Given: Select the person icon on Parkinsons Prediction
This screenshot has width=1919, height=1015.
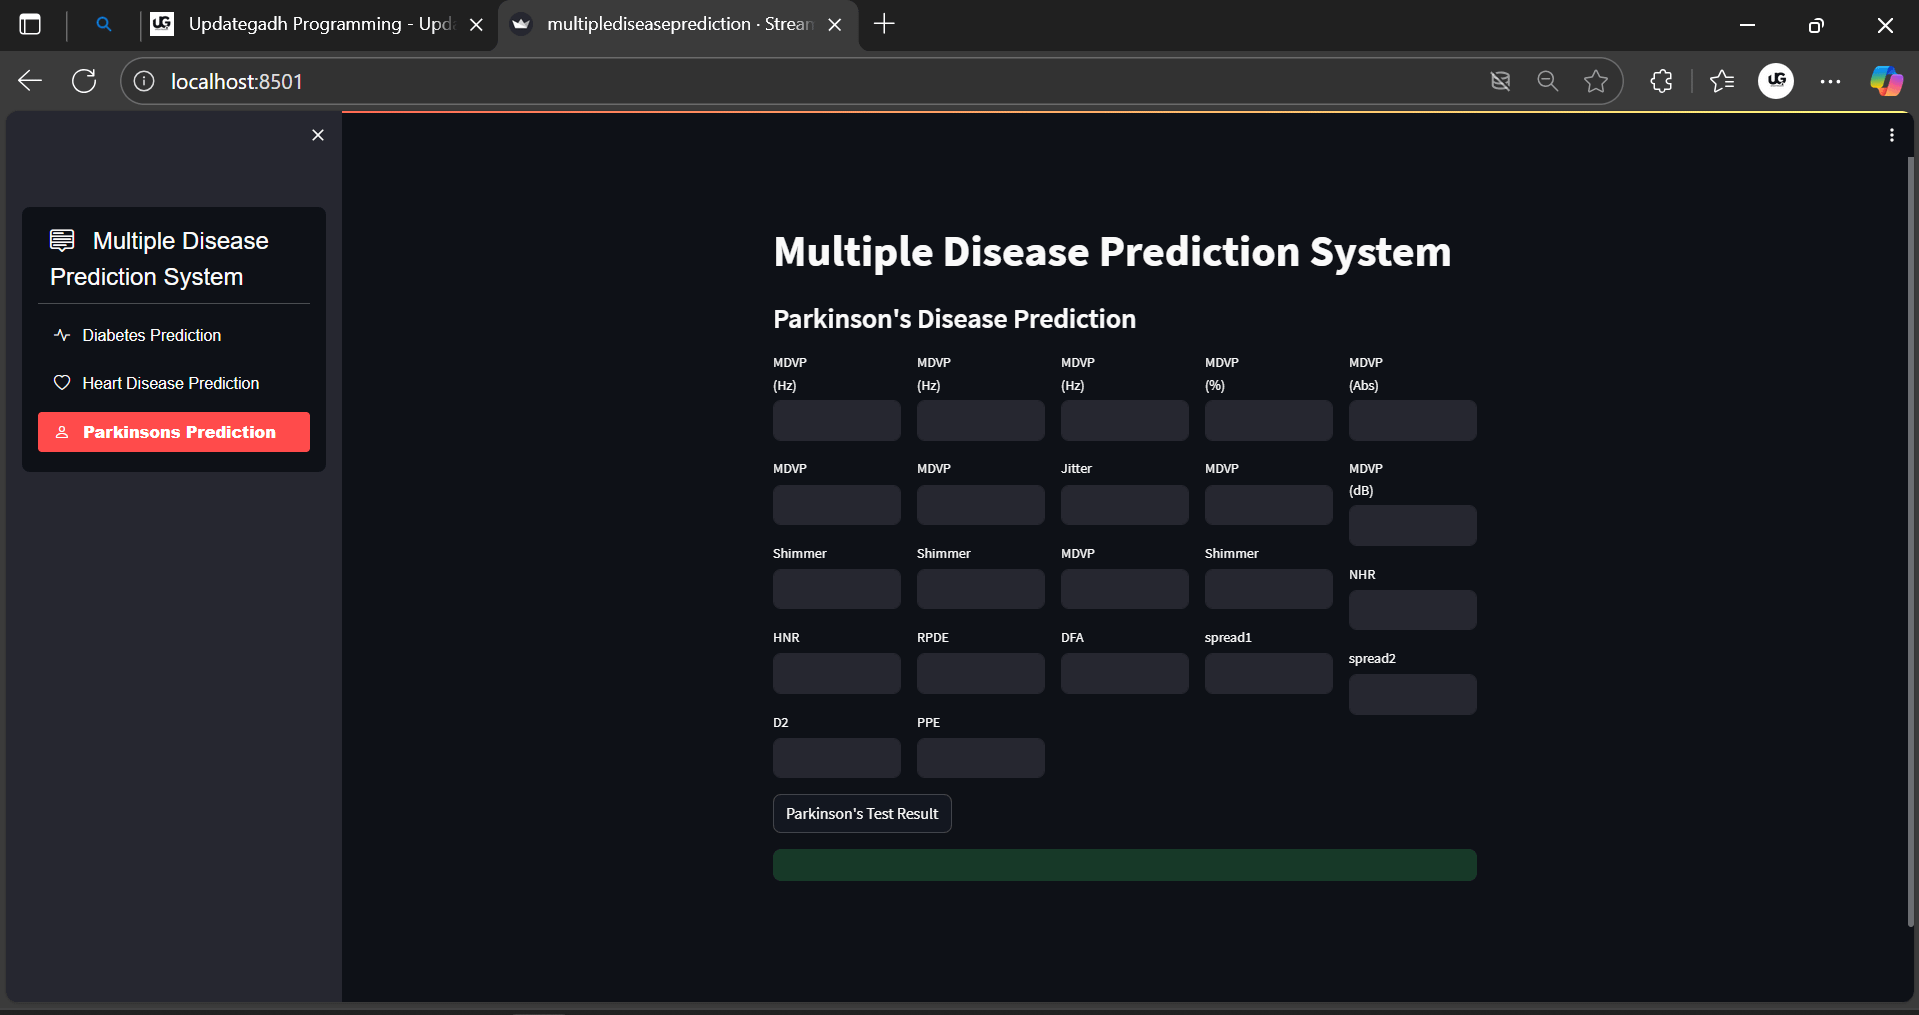Looking at the screenshot, I should click(x=63, y=431).
